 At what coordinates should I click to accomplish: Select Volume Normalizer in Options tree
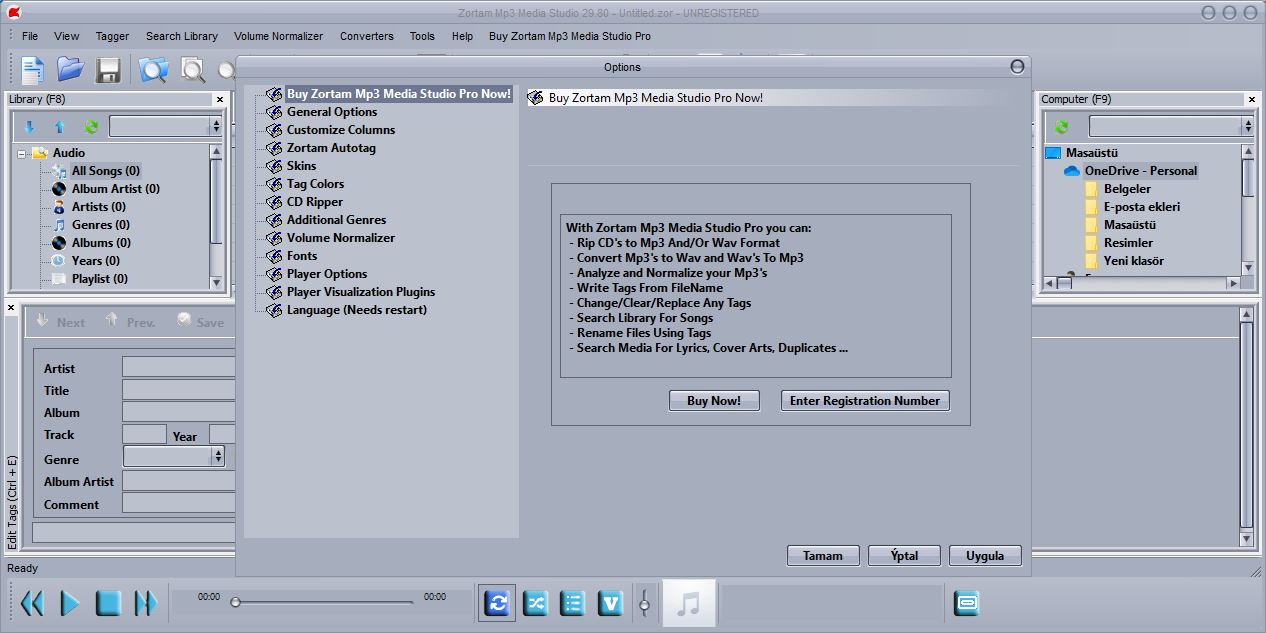[341, 238]
